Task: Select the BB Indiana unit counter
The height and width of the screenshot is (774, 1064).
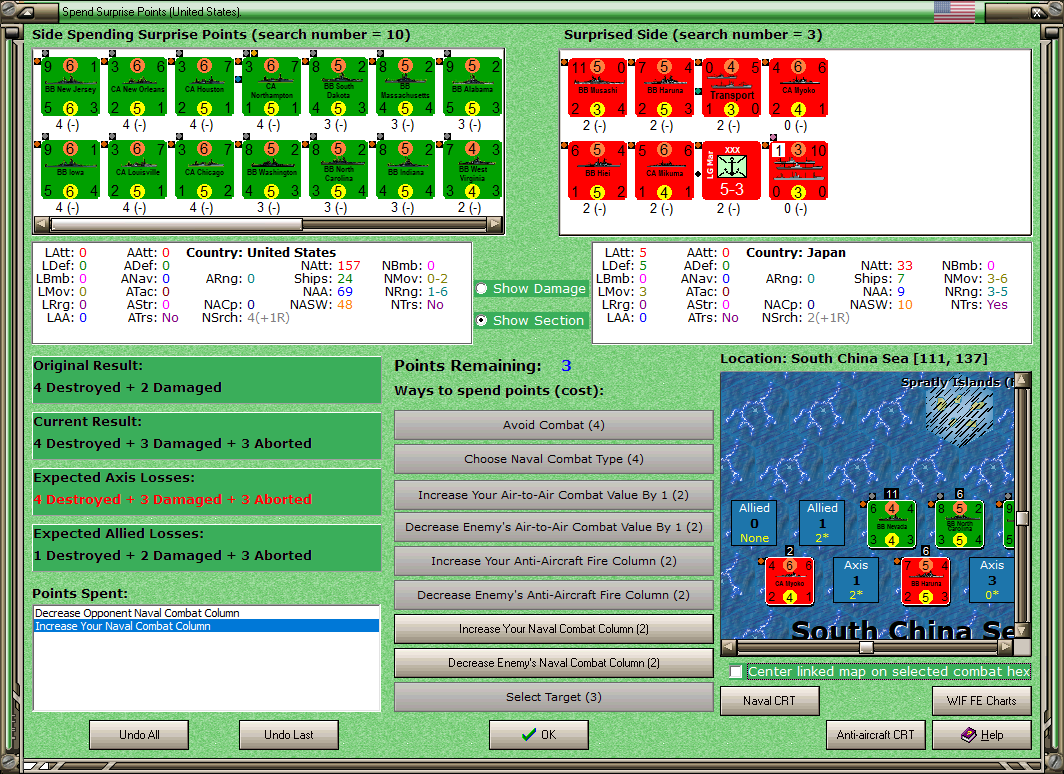Action: pyautogui.click(x=406, y=170)
